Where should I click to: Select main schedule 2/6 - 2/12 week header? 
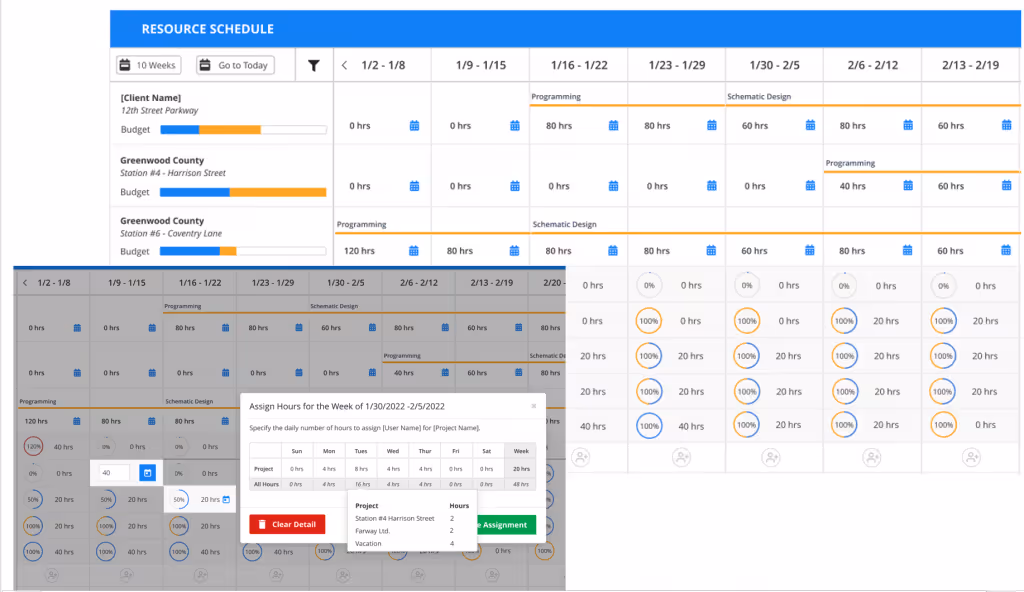(872, 65)
